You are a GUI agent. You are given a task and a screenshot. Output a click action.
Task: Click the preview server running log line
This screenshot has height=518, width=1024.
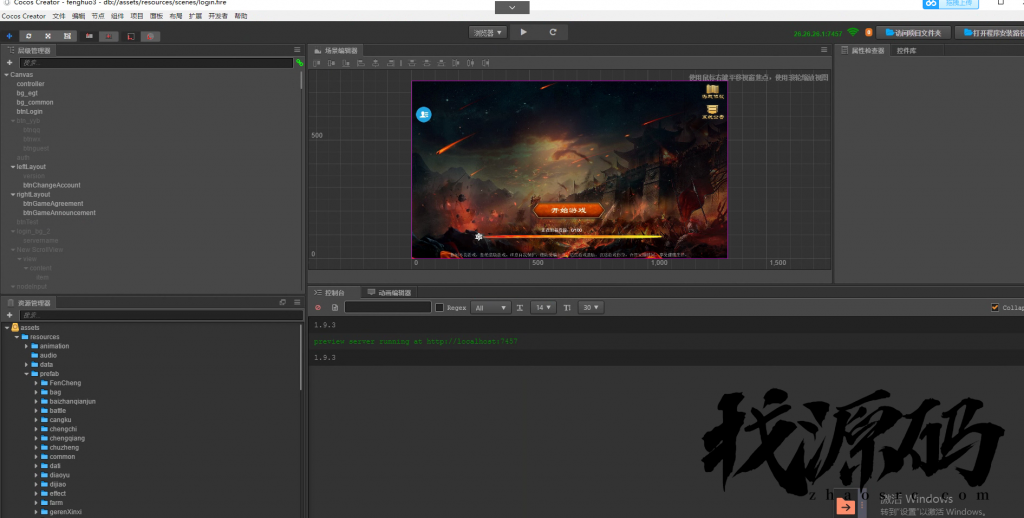(x=415, y=341)
